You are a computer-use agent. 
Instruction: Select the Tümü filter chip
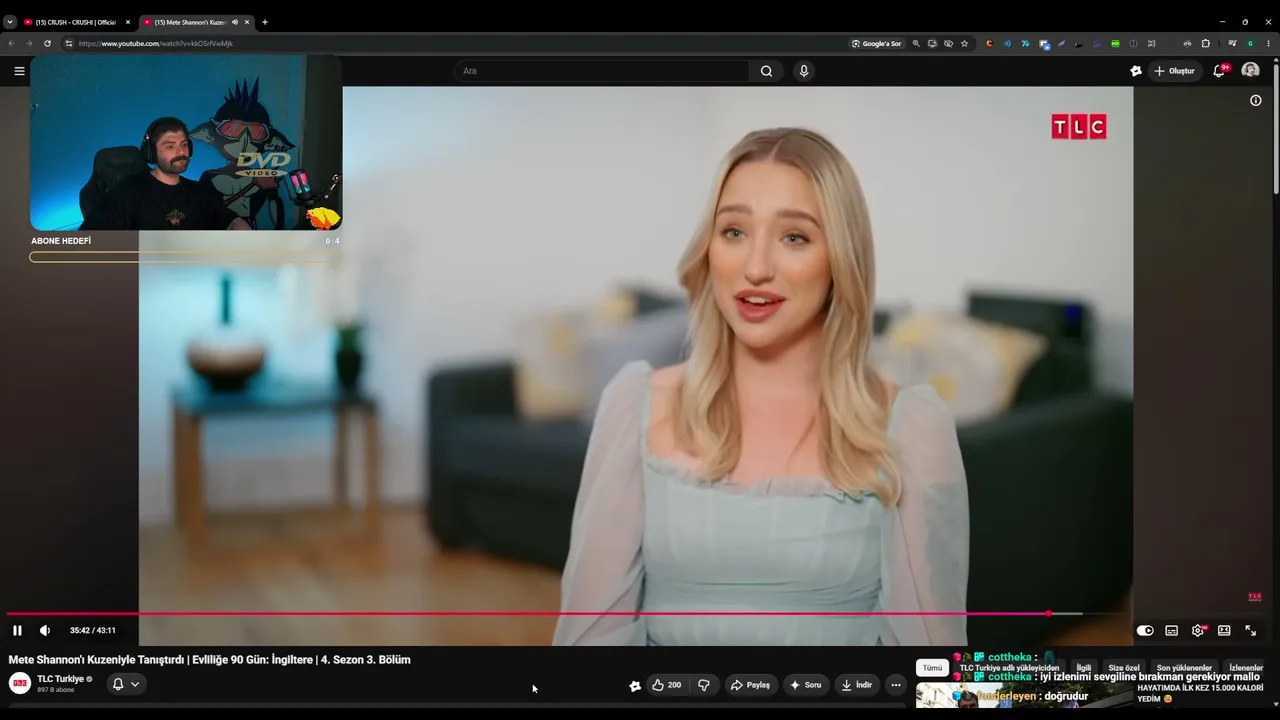tap(932, 668)
